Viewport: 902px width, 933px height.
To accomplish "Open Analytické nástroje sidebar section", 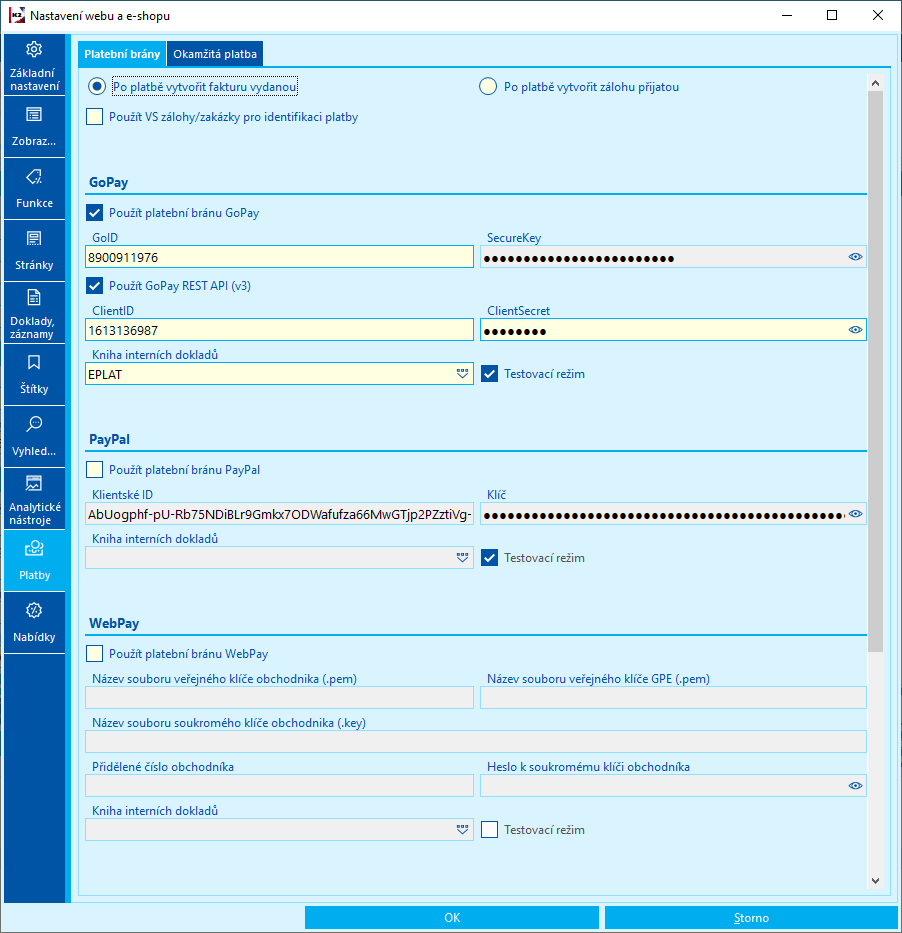I will point(34,498).
